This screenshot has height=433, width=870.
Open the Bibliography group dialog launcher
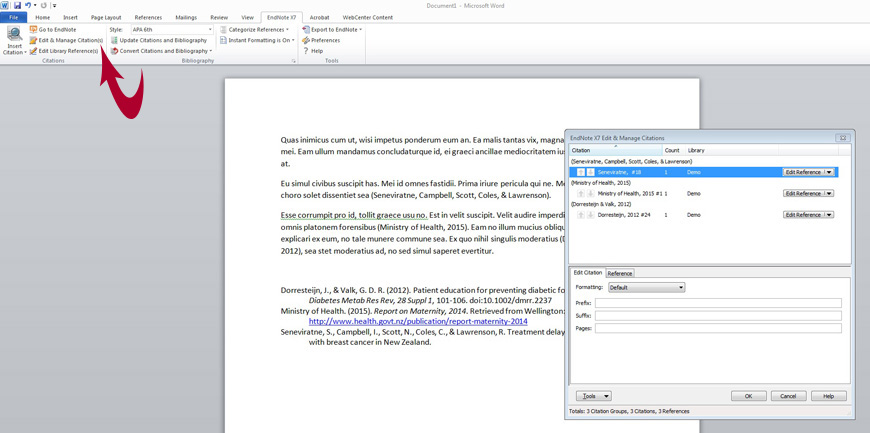tap(293, 61)
